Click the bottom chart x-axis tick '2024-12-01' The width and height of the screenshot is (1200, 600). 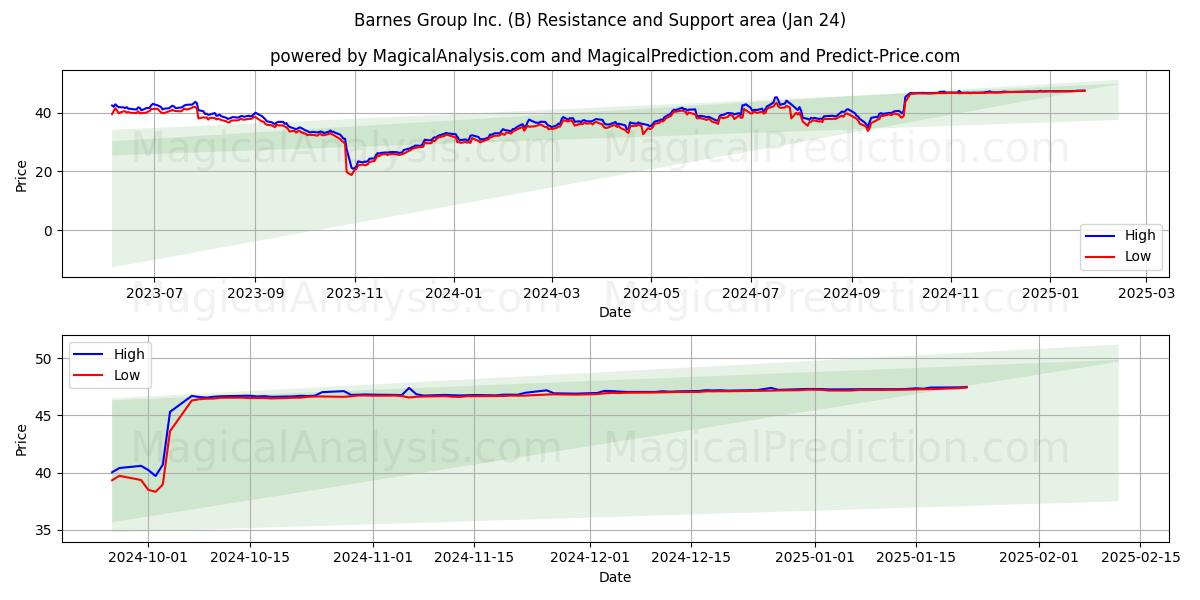coord(589,559)
